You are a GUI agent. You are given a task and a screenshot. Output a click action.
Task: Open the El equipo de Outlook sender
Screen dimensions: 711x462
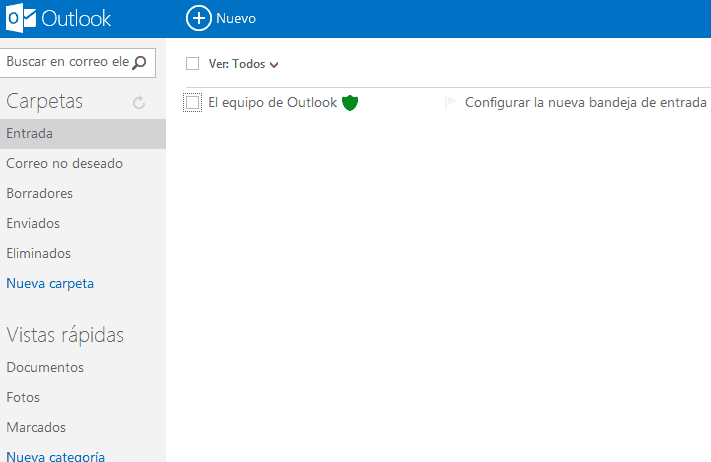(273, 102)
